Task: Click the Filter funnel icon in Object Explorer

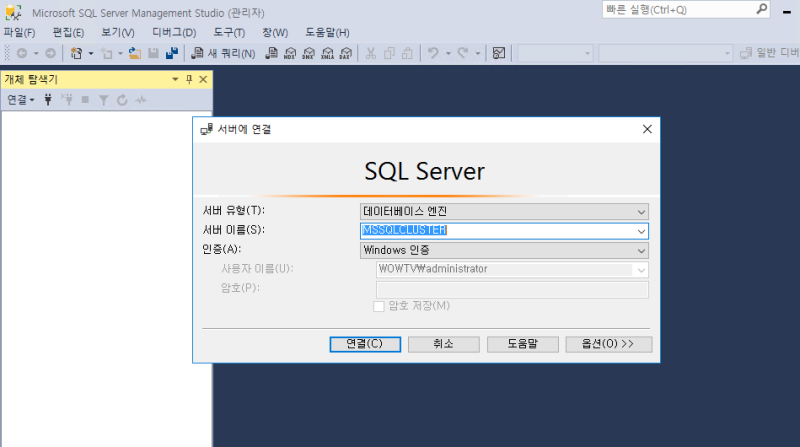Action: (104, 100)
